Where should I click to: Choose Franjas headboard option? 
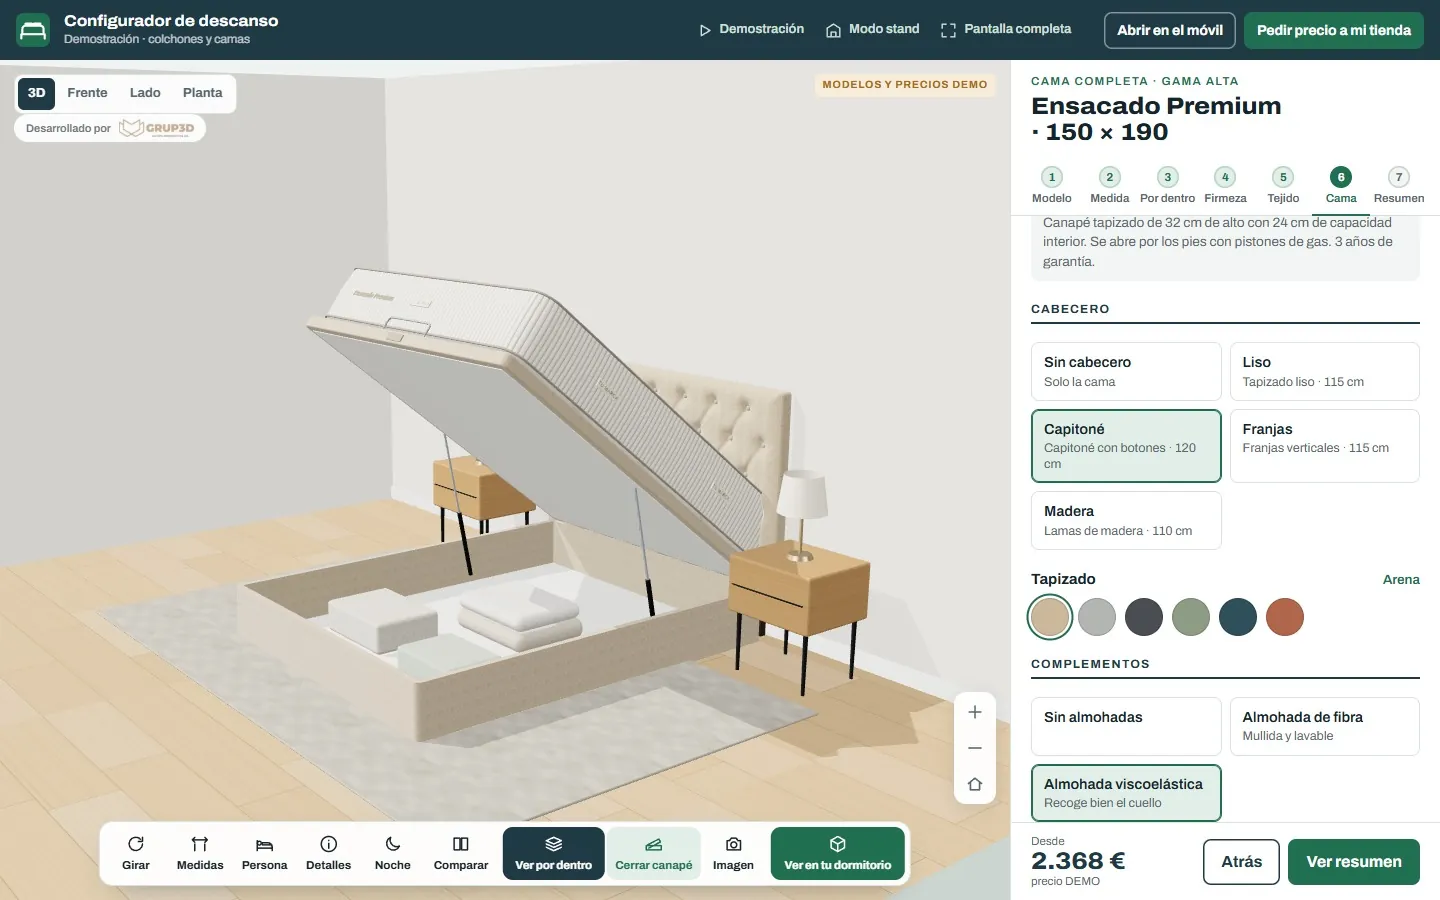pyautogui.click(x=1325, y=446)
